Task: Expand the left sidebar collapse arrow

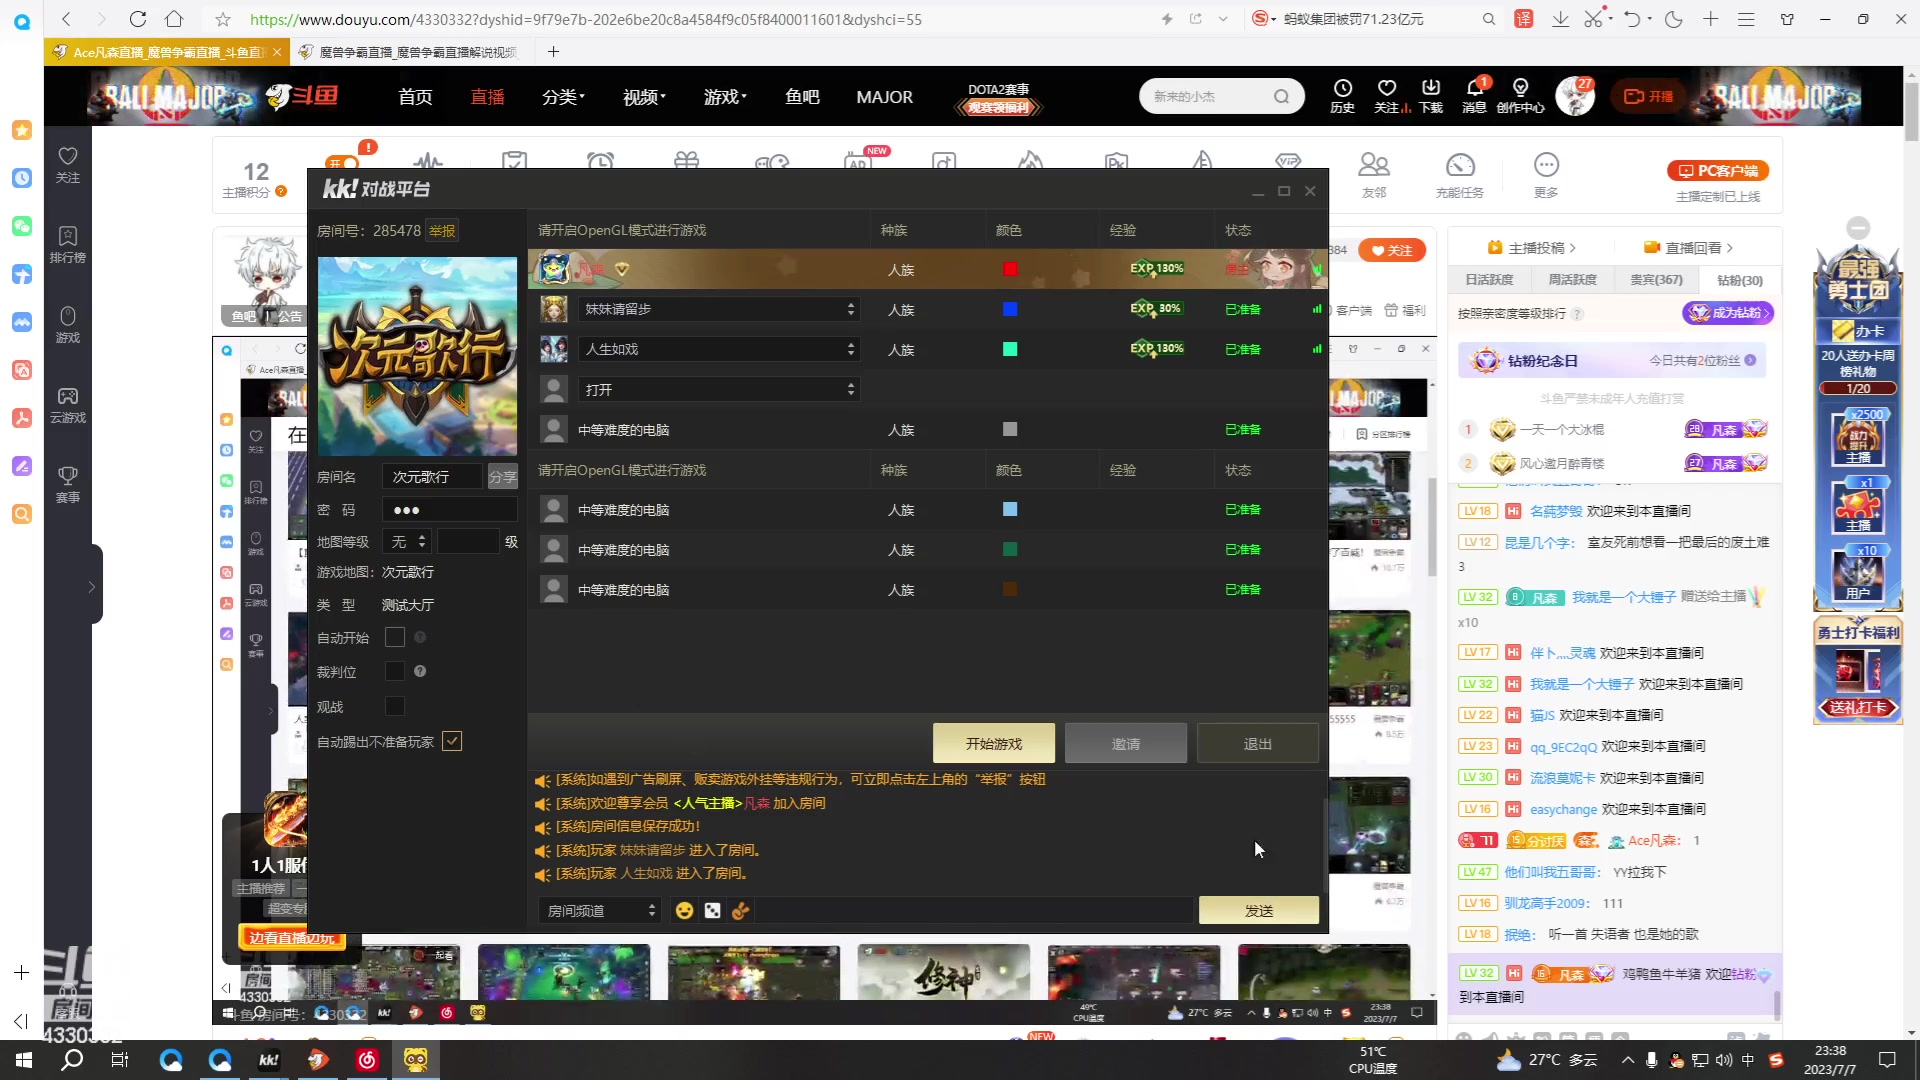Action: click(91, 587)
